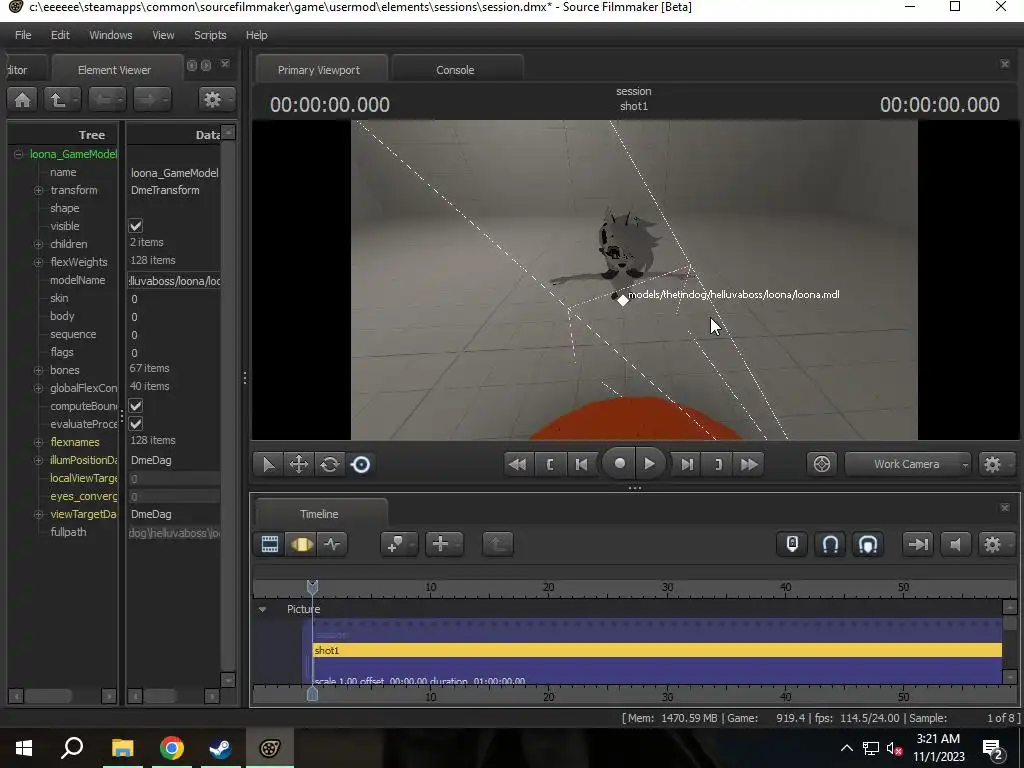Play the shot
This screenshot has height=768, width=1024.
pyautogui.click(x=650, y=464)
